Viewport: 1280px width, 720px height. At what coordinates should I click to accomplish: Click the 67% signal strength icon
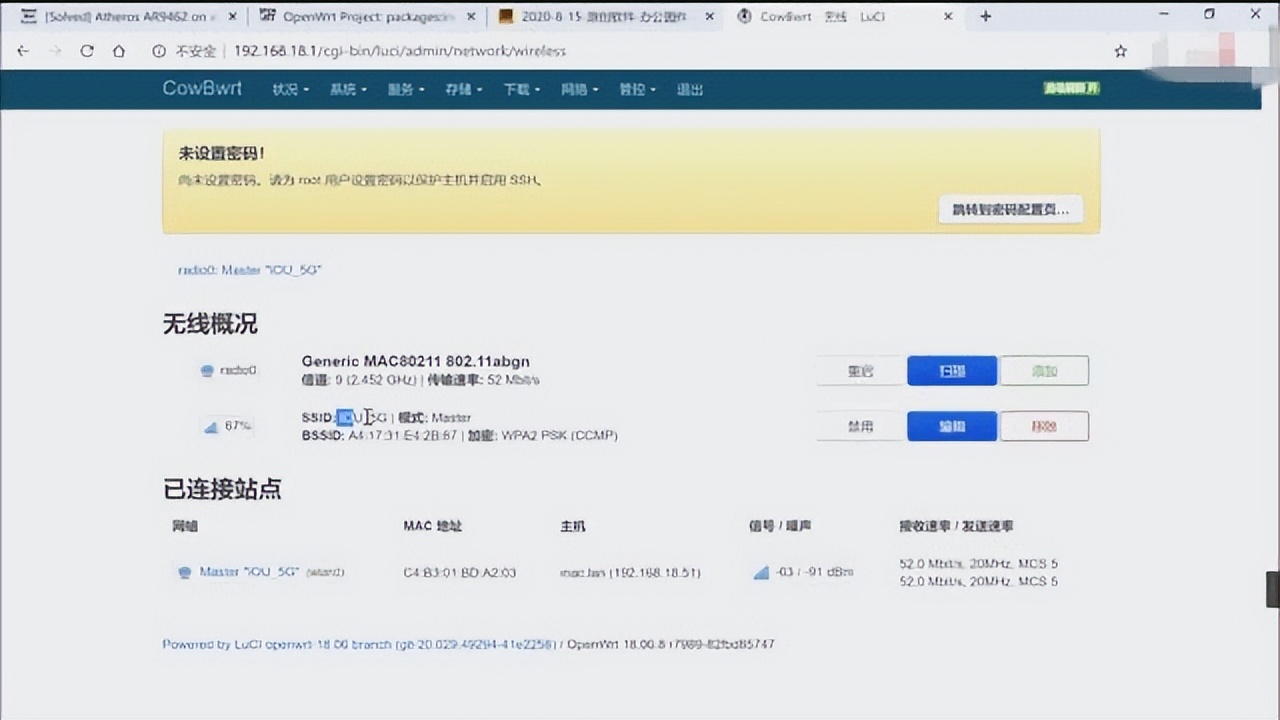pyautogui.click(x=211, y=425)
